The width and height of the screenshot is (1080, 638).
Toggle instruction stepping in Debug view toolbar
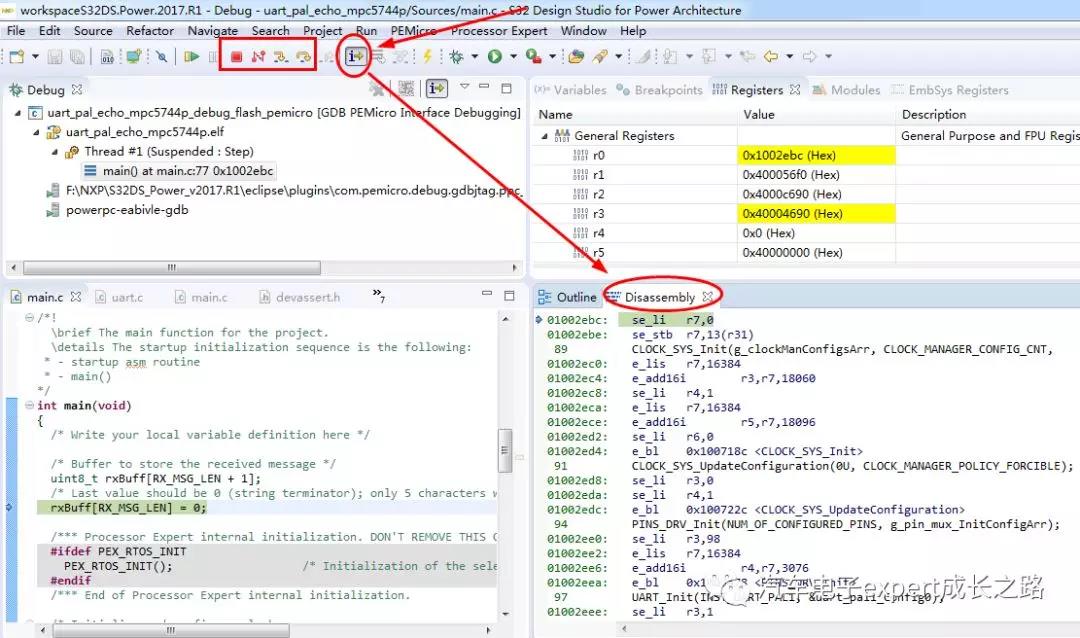point(436,89)
